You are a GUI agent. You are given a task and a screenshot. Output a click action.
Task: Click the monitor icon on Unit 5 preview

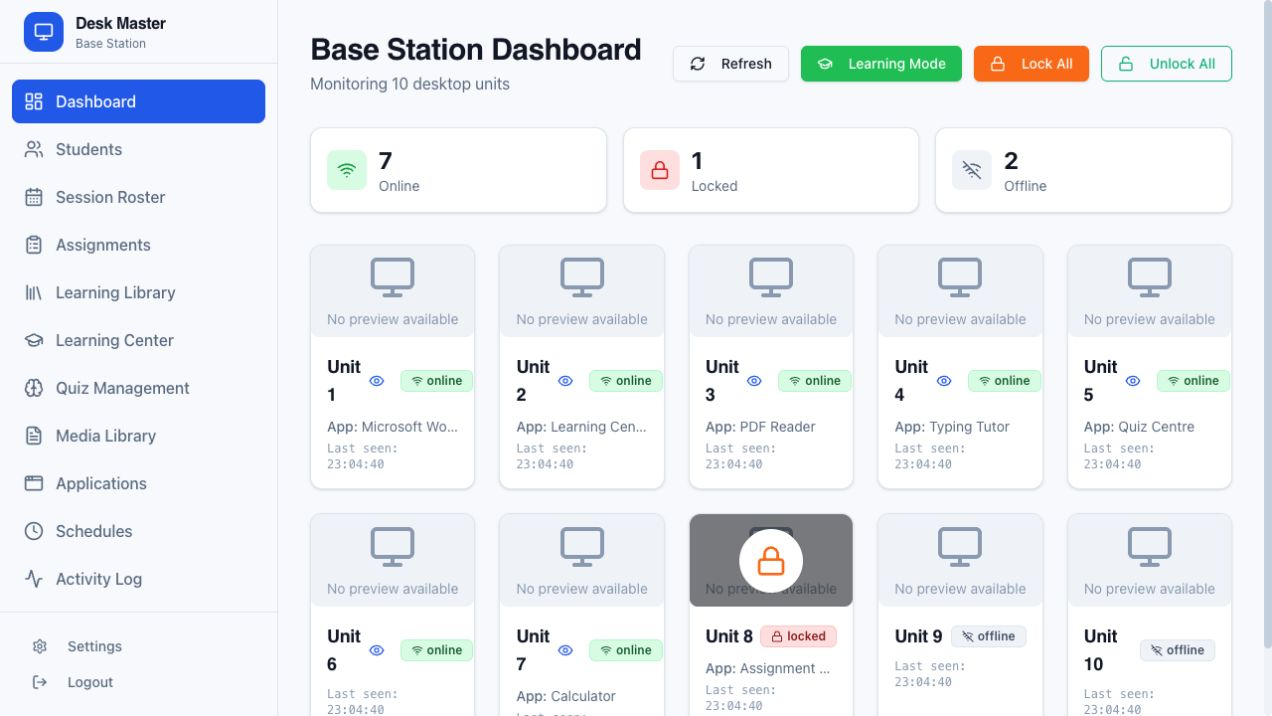click(1149, 277)
